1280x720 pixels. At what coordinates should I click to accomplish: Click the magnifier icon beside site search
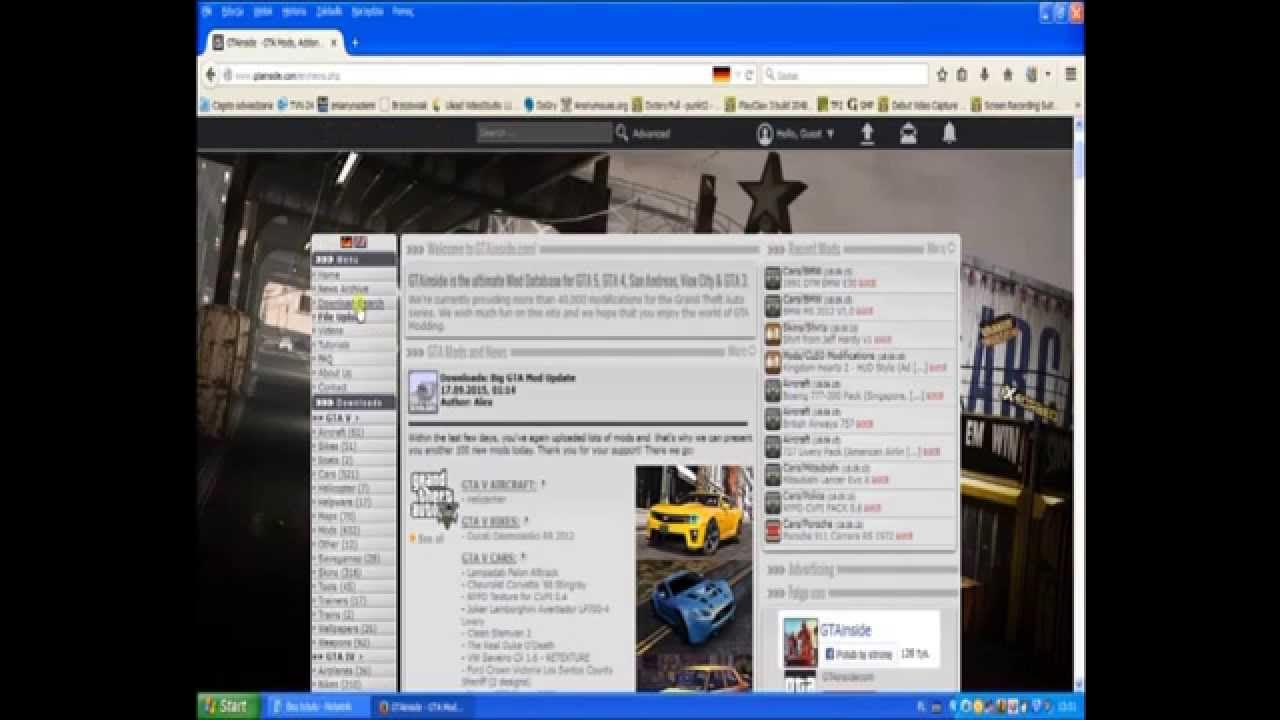pos(622,133)
